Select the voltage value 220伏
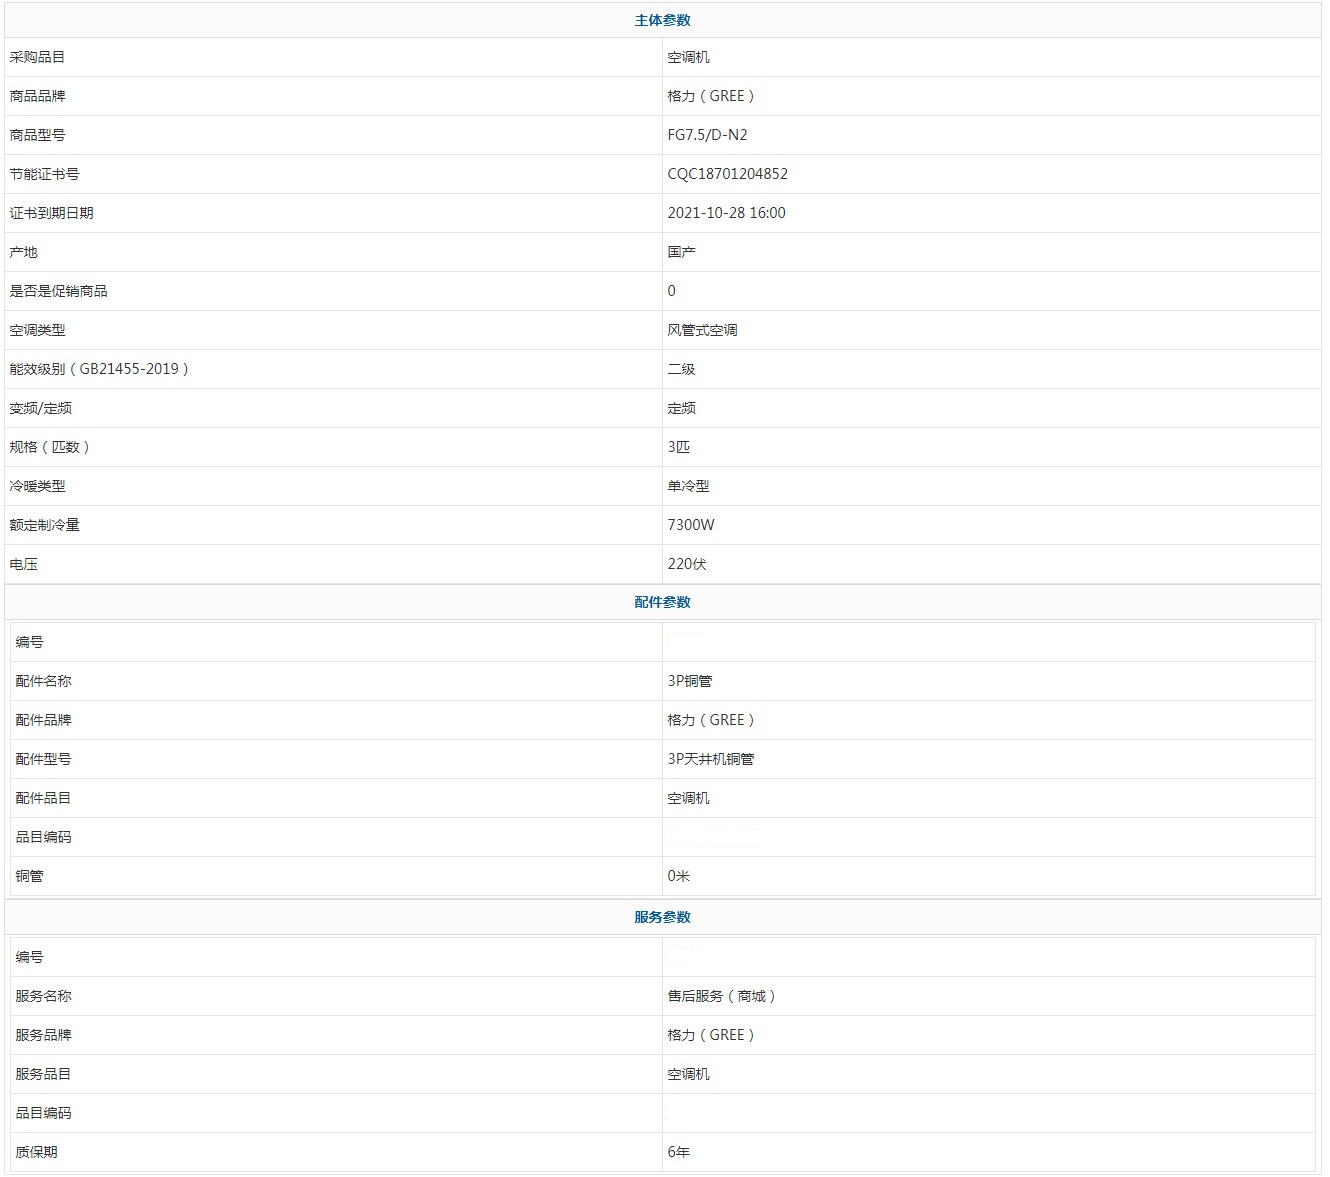Screen dimensions: 1330x1177 pos(686,564)
